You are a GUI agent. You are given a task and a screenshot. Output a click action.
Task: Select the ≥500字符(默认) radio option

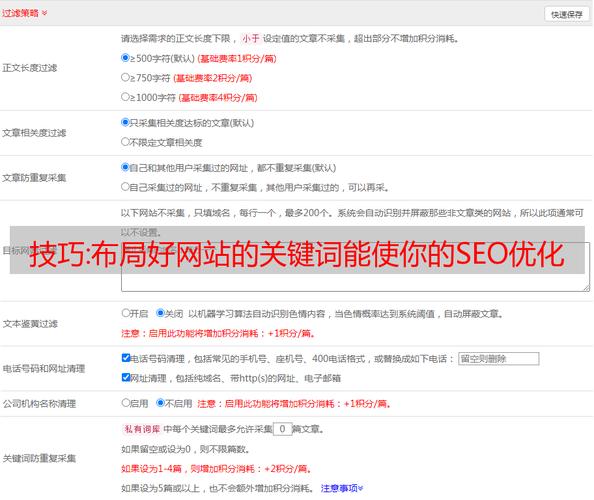tap(125, 58)
